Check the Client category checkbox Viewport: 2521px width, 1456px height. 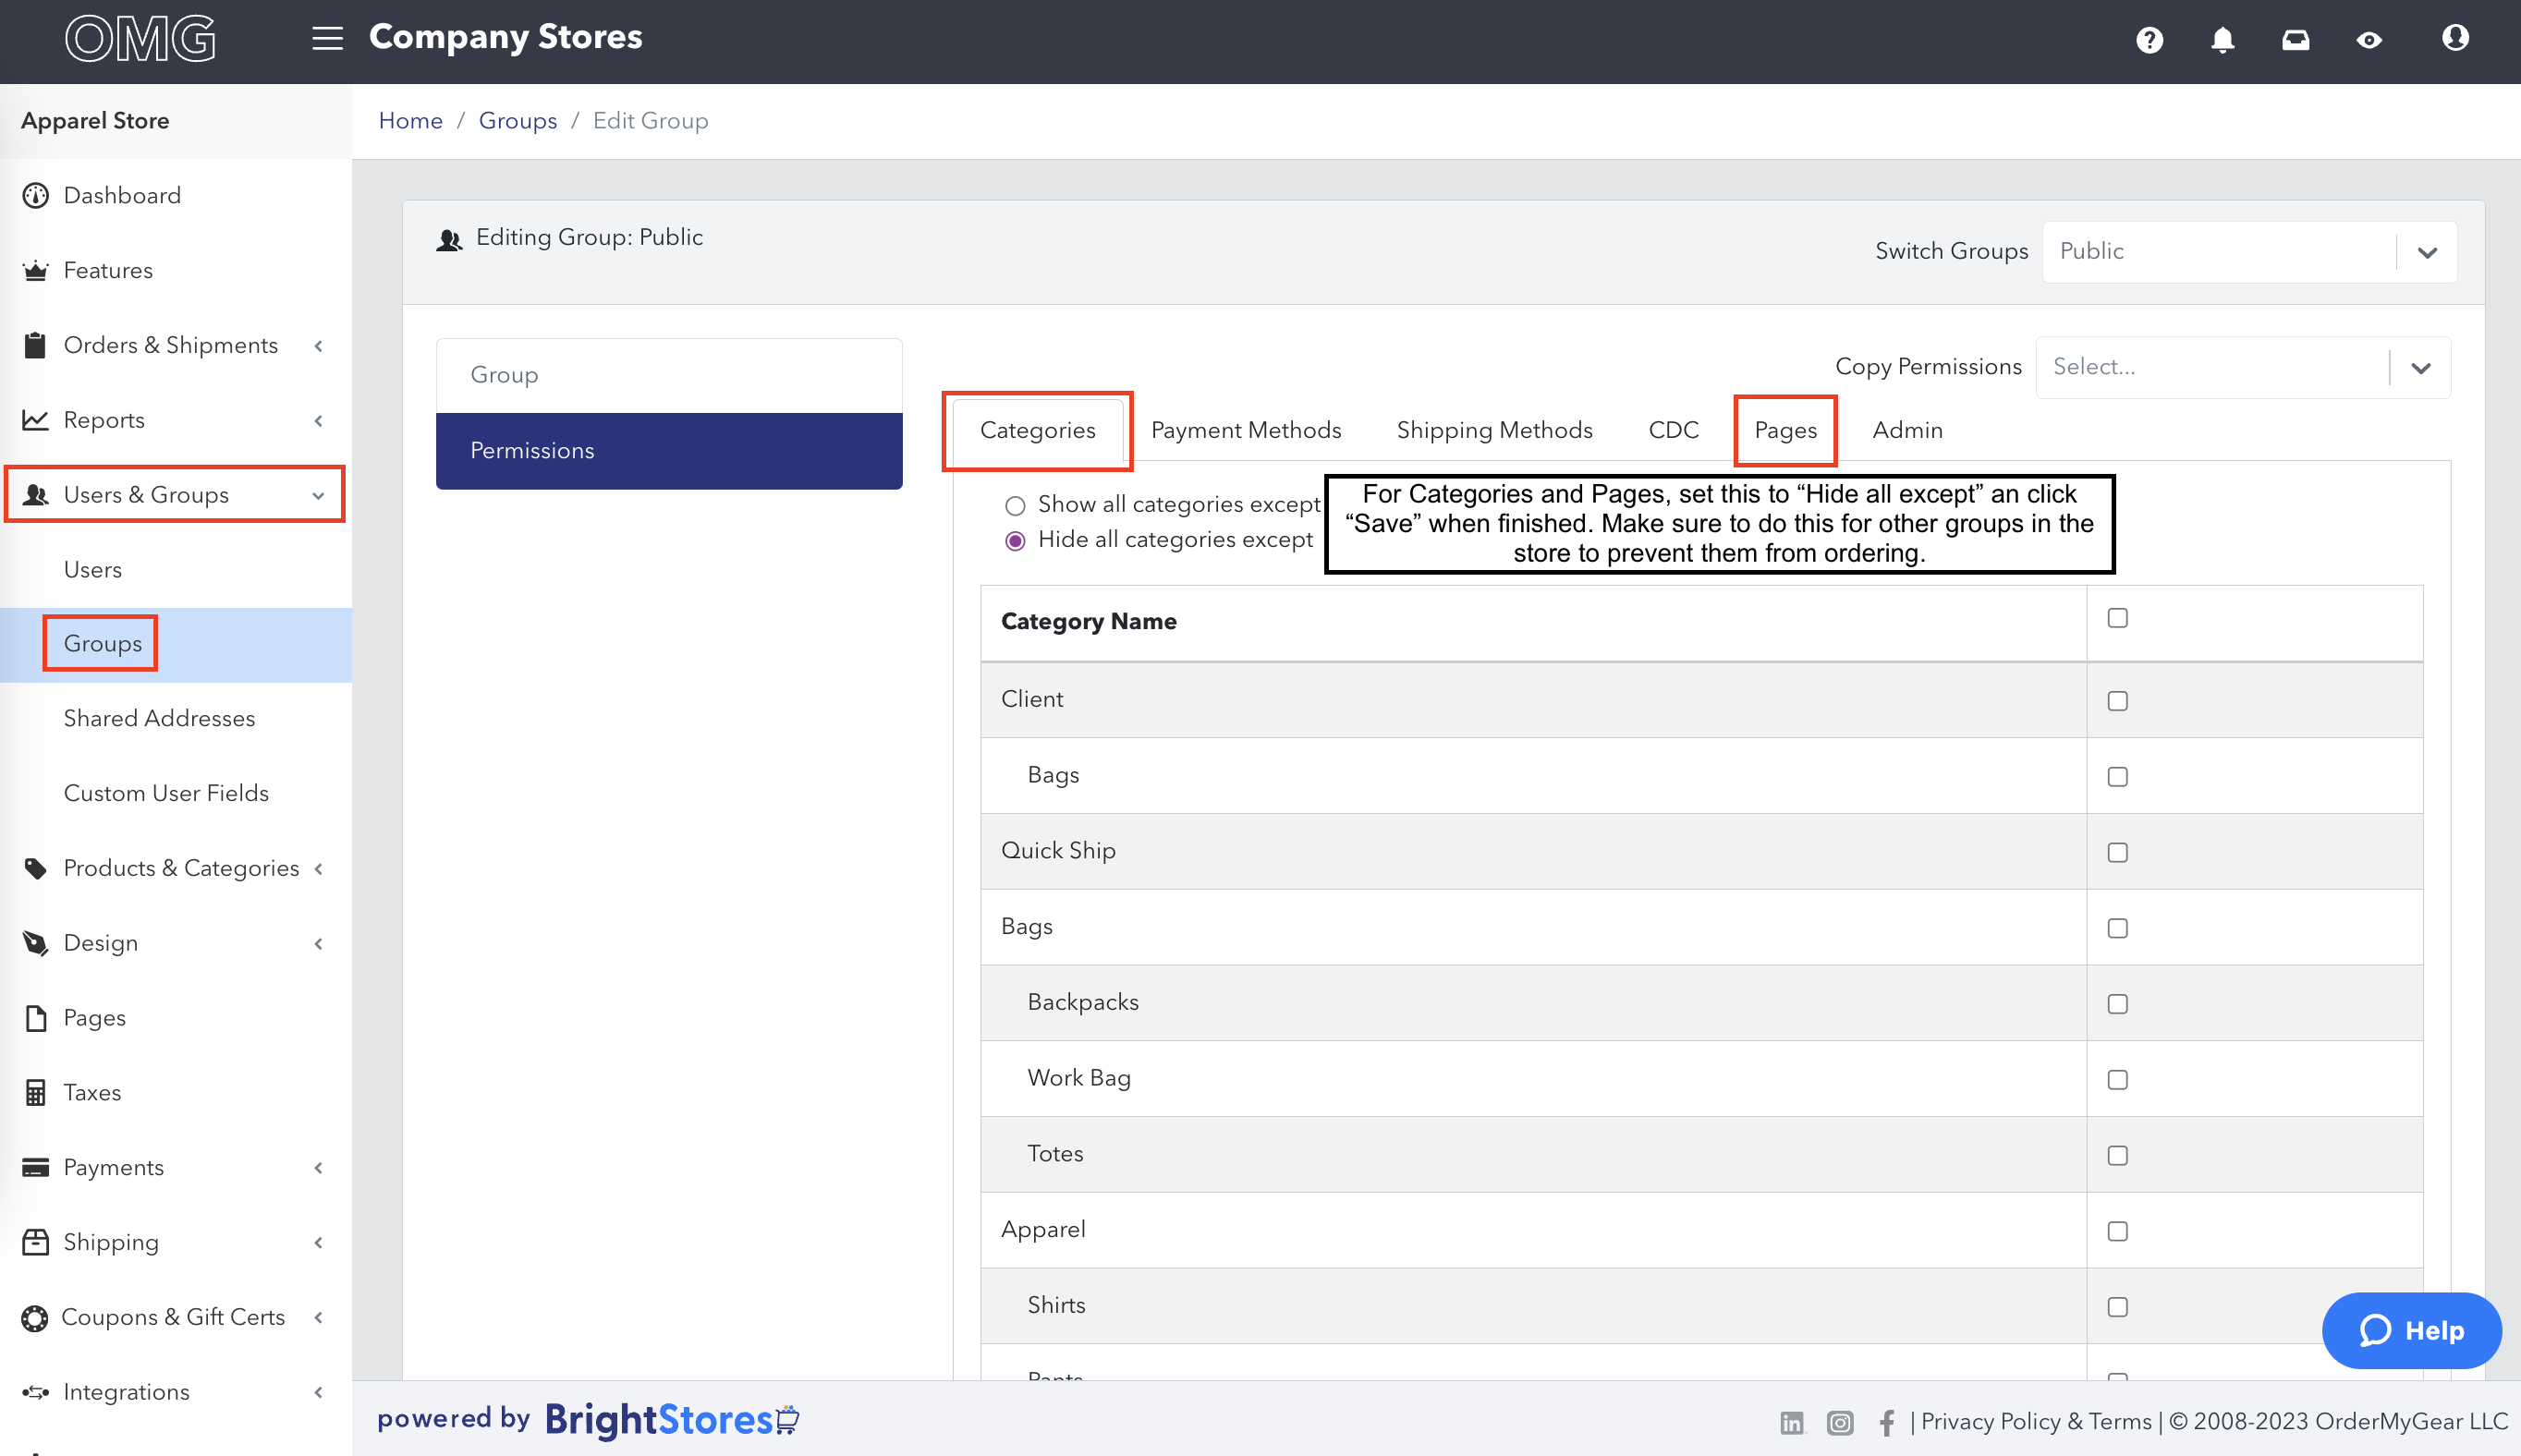pos(2117,701)
